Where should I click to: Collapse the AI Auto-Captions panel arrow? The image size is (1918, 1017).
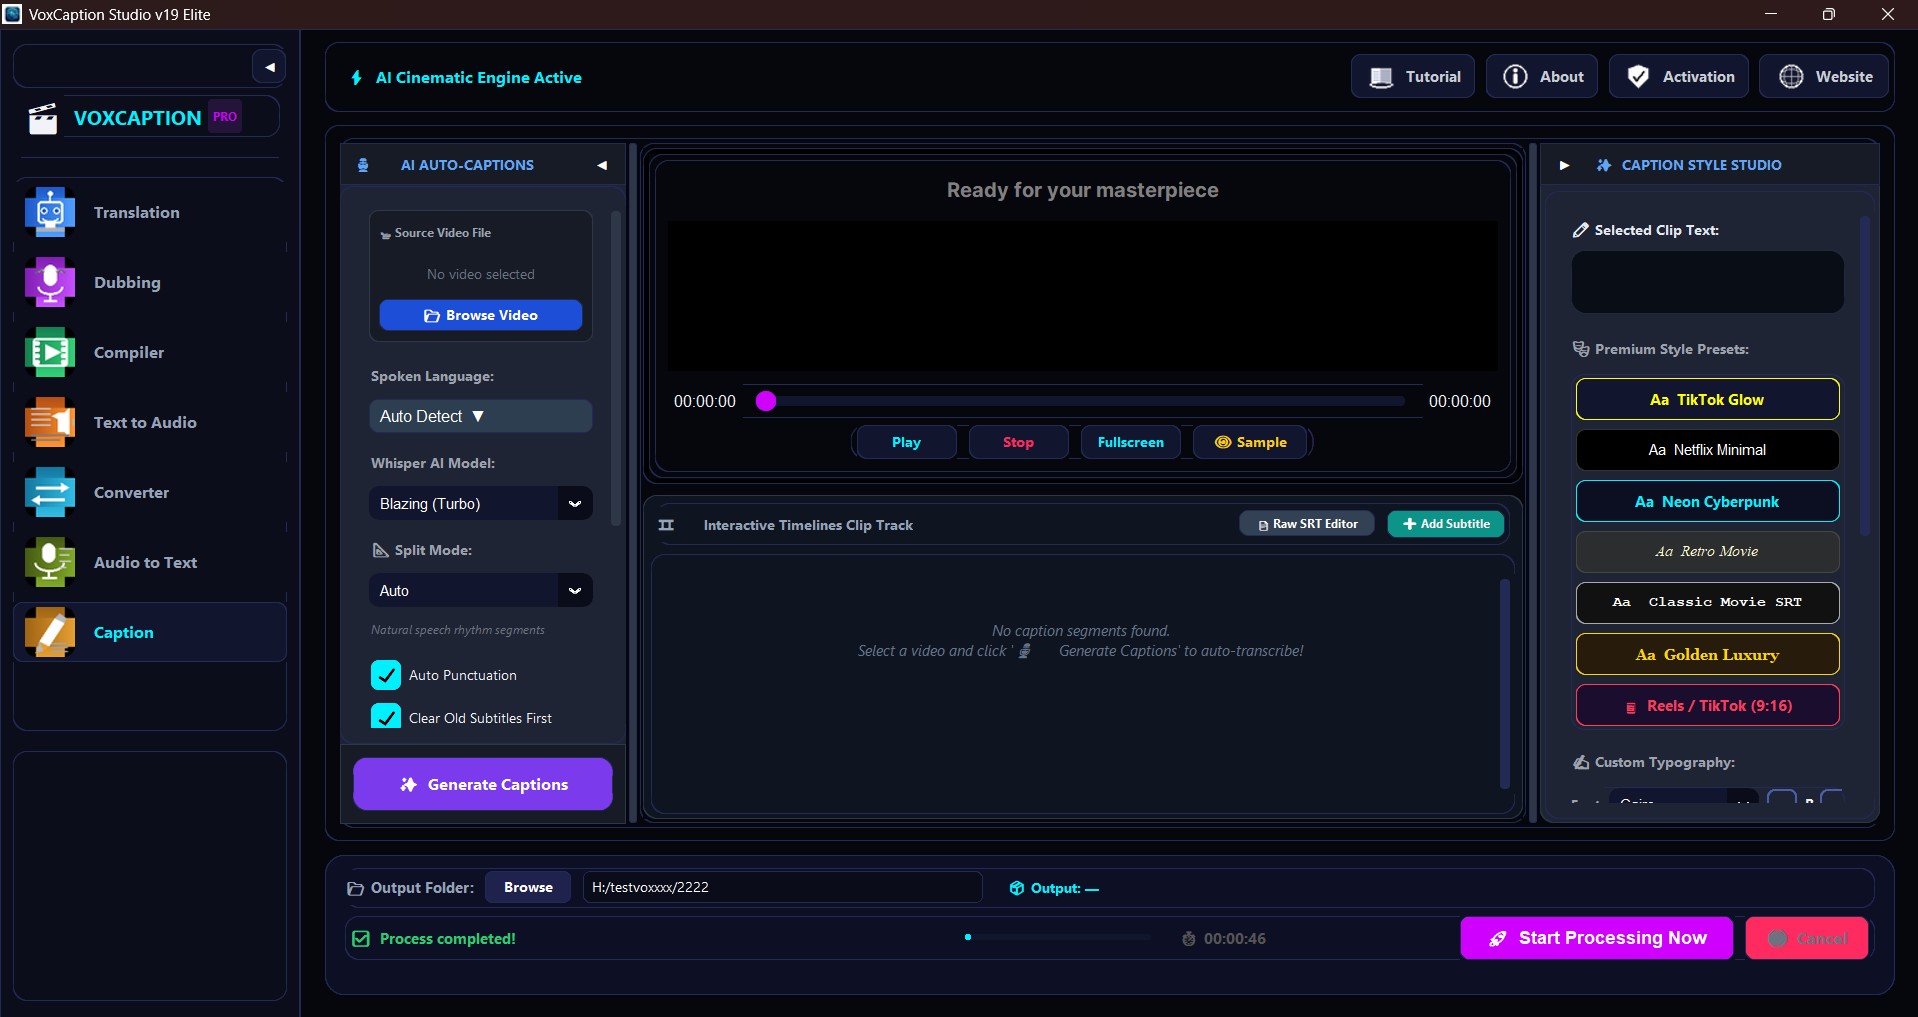click(602, 165)
